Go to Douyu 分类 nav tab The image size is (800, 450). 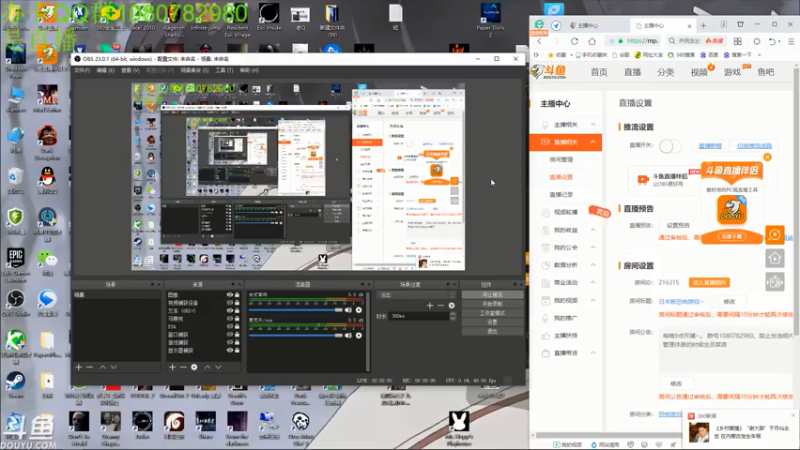click(665, 72)
